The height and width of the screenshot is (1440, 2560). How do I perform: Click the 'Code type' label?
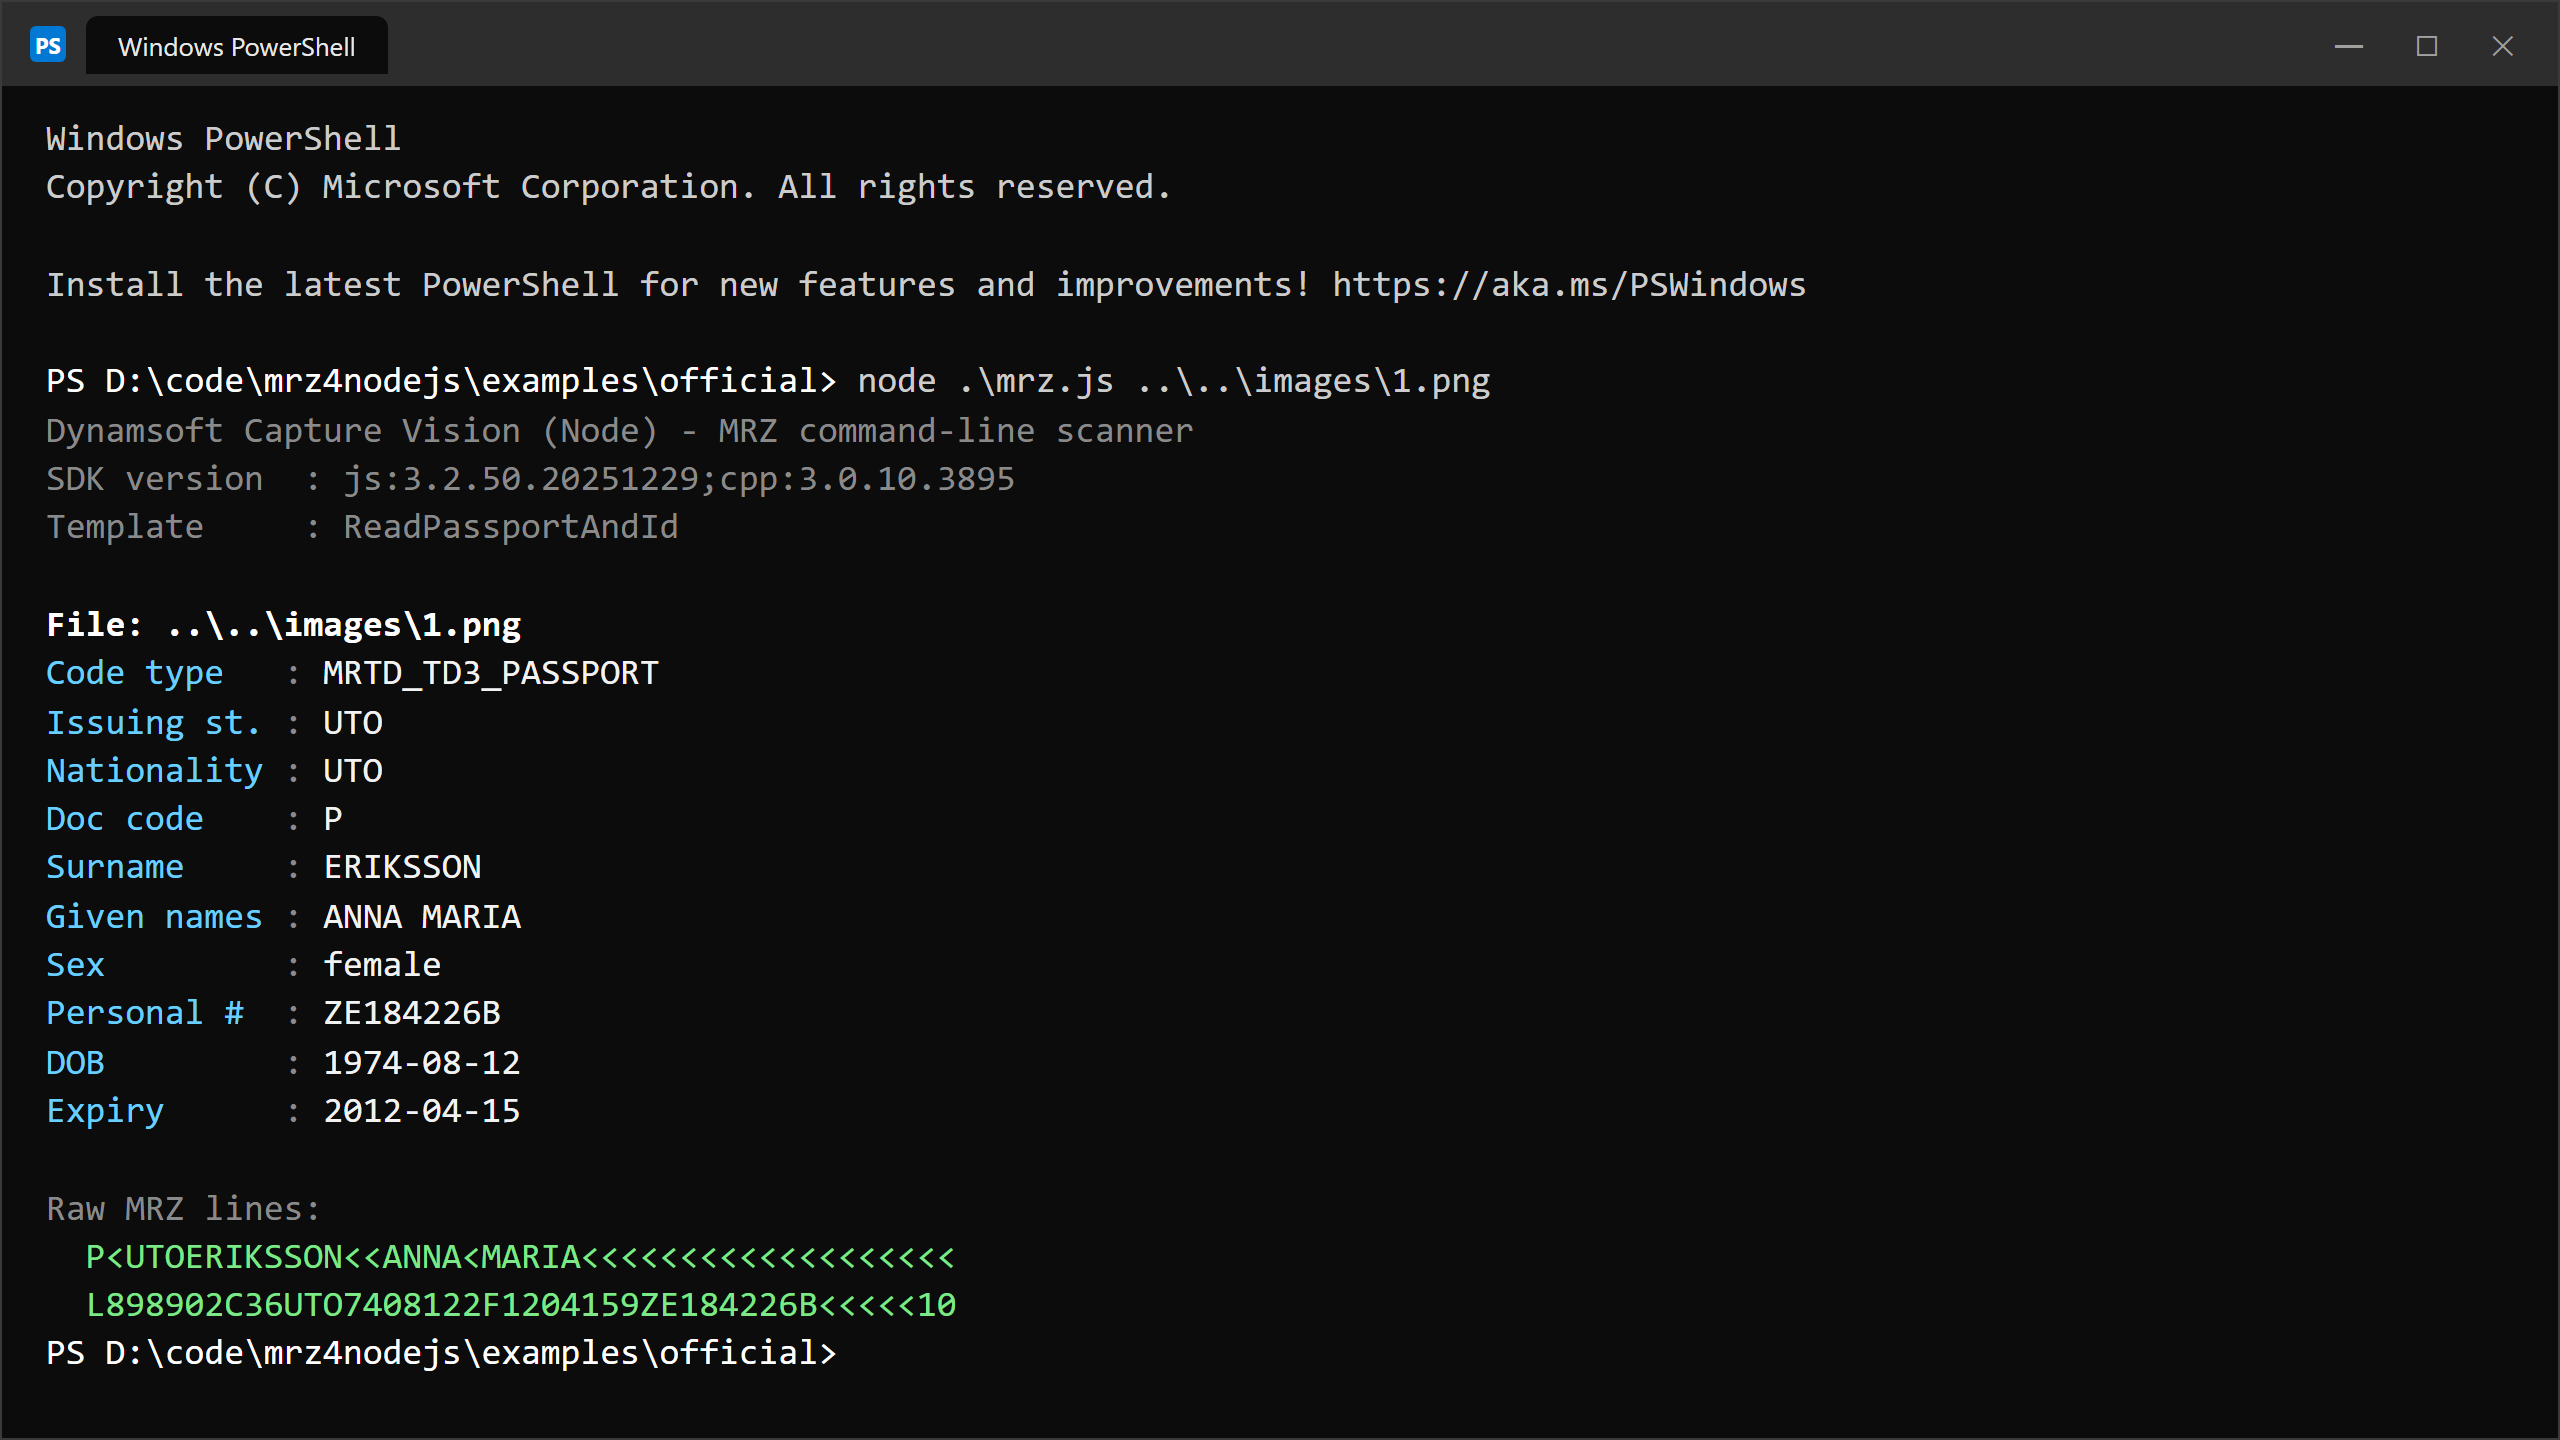(x=134, y=673)
